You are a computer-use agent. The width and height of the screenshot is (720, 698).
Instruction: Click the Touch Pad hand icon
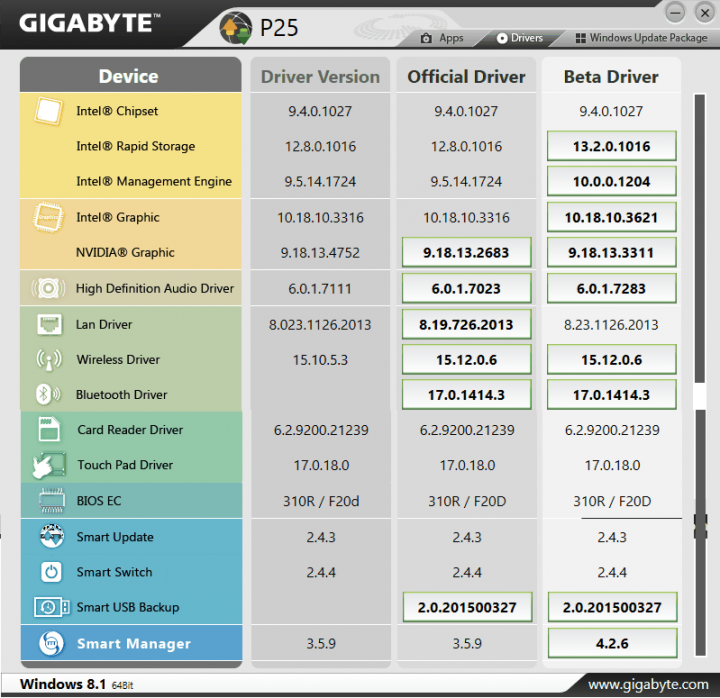point(49,465)
